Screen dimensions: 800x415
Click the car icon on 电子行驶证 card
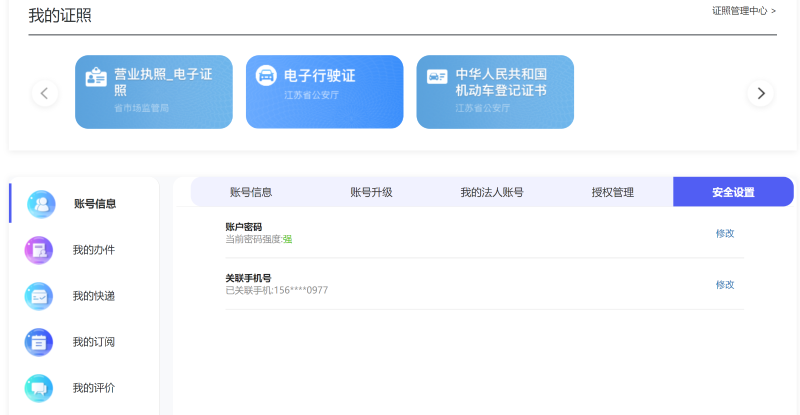(x=266, y=76)
